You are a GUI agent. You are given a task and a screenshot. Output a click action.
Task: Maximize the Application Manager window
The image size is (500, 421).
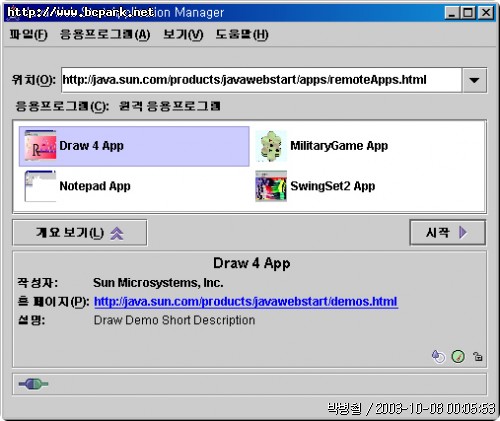tap(468, 13)
